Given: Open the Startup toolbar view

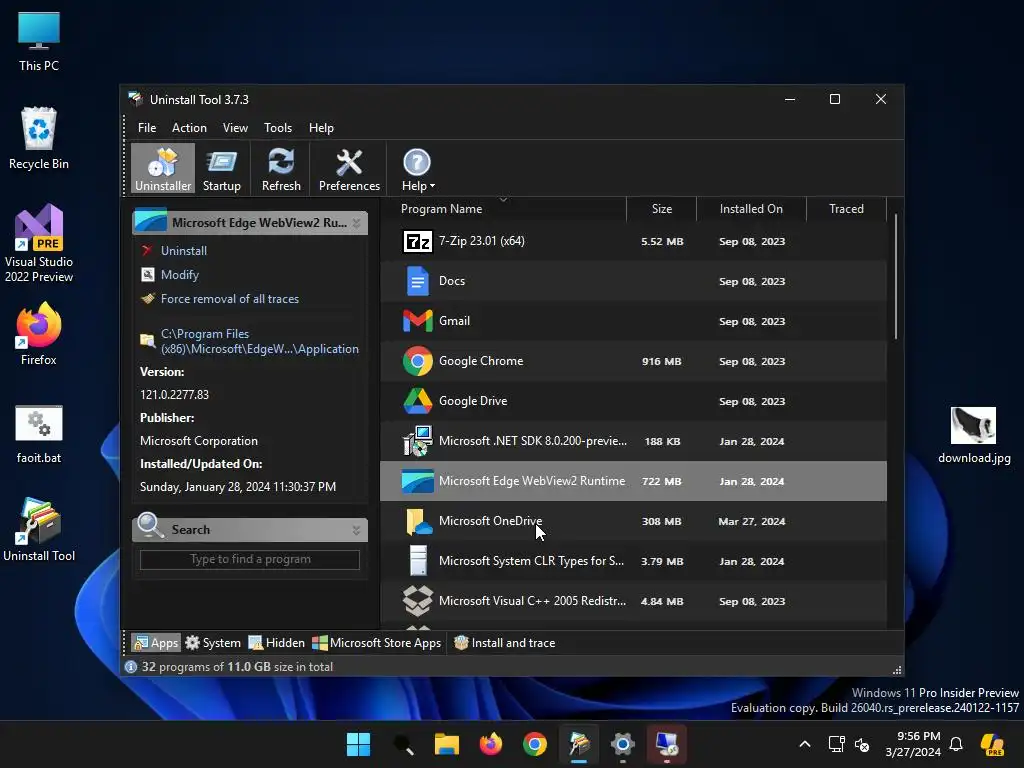Looking at the screenshot, I should pos(221,168).
